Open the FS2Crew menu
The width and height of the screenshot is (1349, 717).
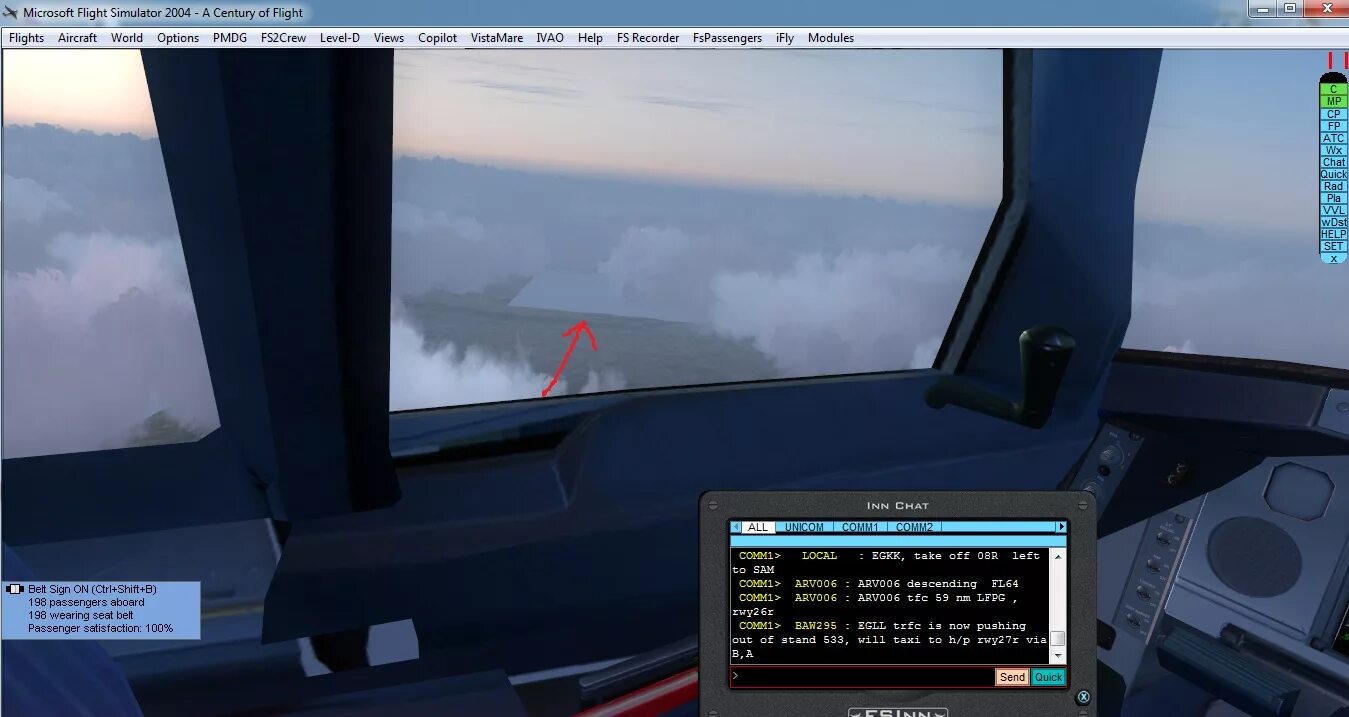[284, 38]
